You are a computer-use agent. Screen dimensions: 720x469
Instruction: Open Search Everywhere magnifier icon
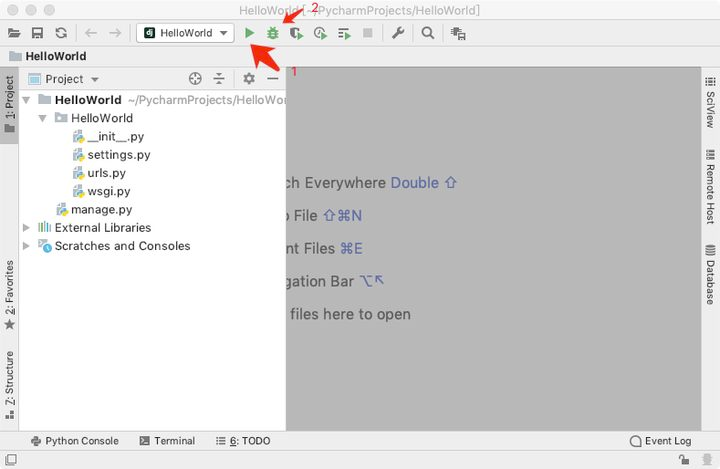click(x=428, y=33)
